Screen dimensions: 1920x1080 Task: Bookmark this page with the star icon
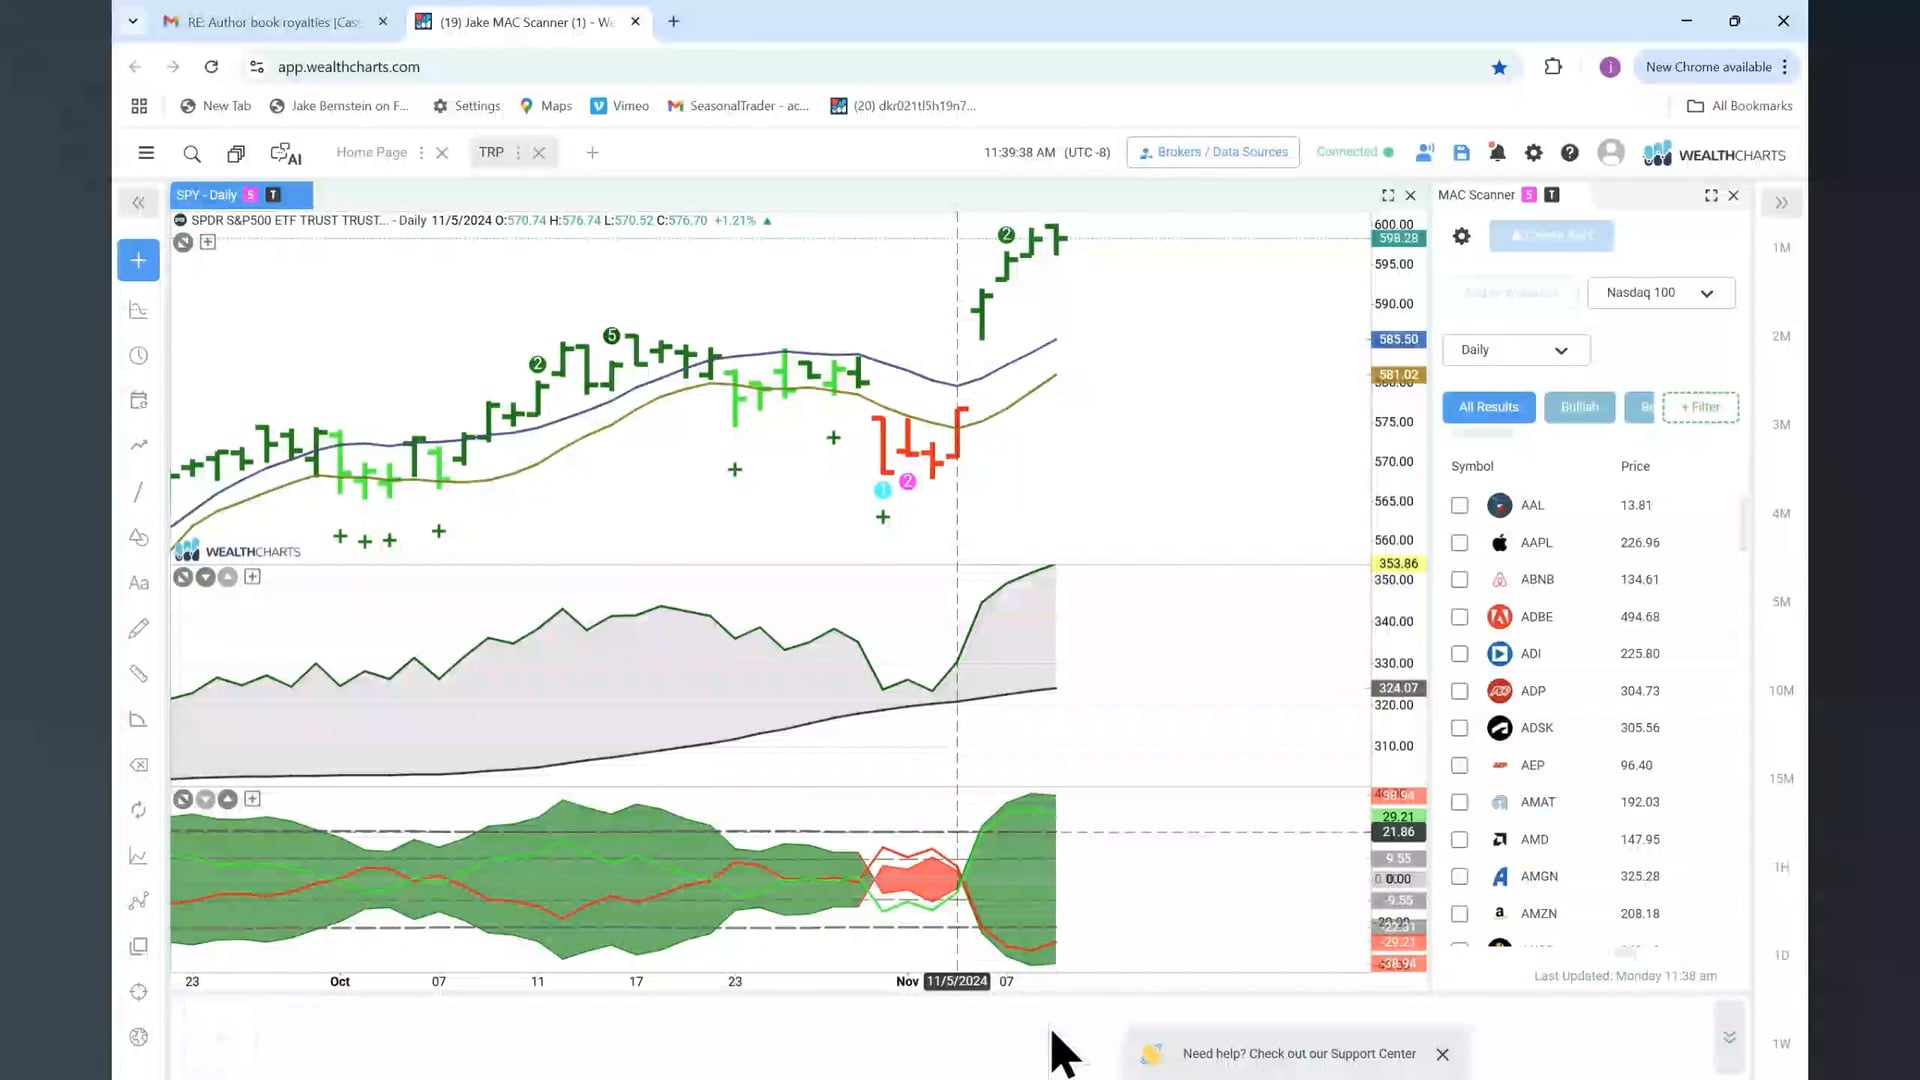pos(1498,67)
